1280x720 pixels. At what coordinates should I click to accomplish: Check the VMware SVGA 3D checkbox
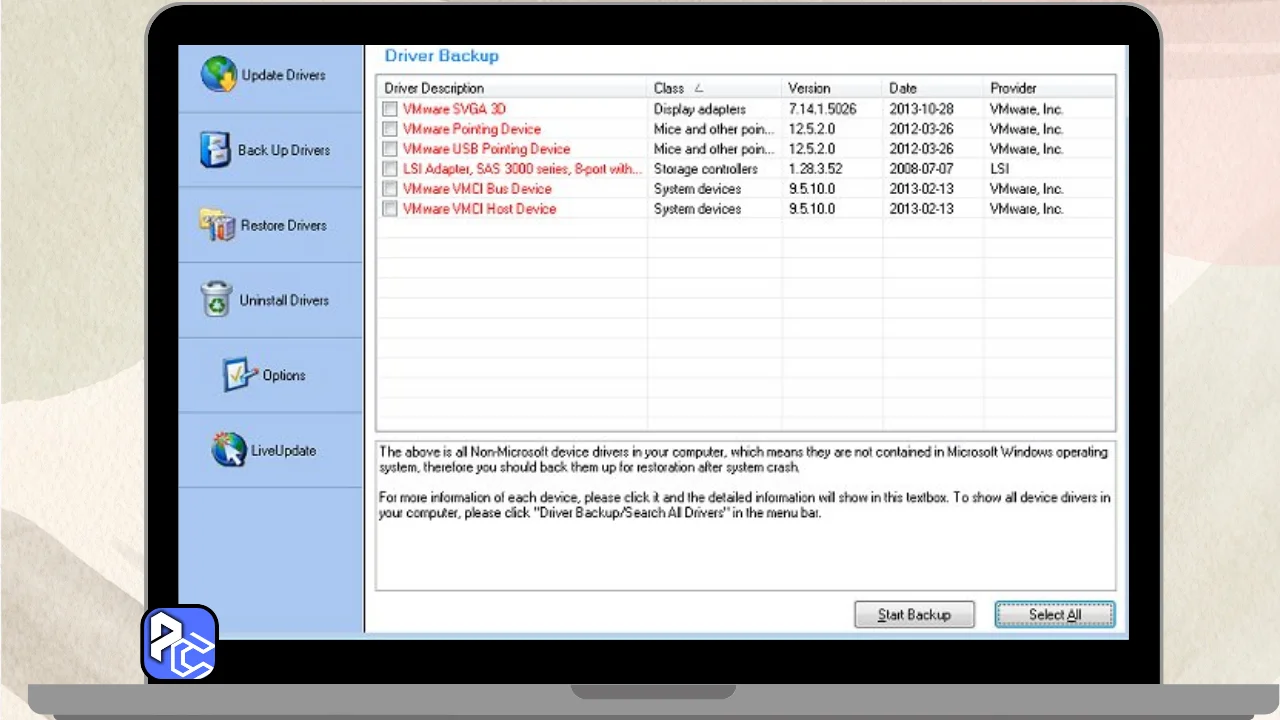coord(390,109)
